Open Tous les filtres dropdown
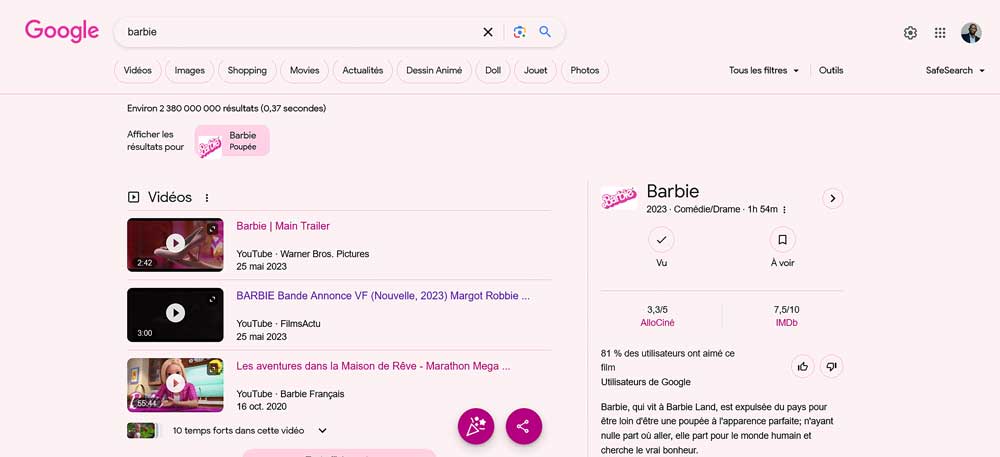The width and height of the screenshot is (1000, 457). 764,71
